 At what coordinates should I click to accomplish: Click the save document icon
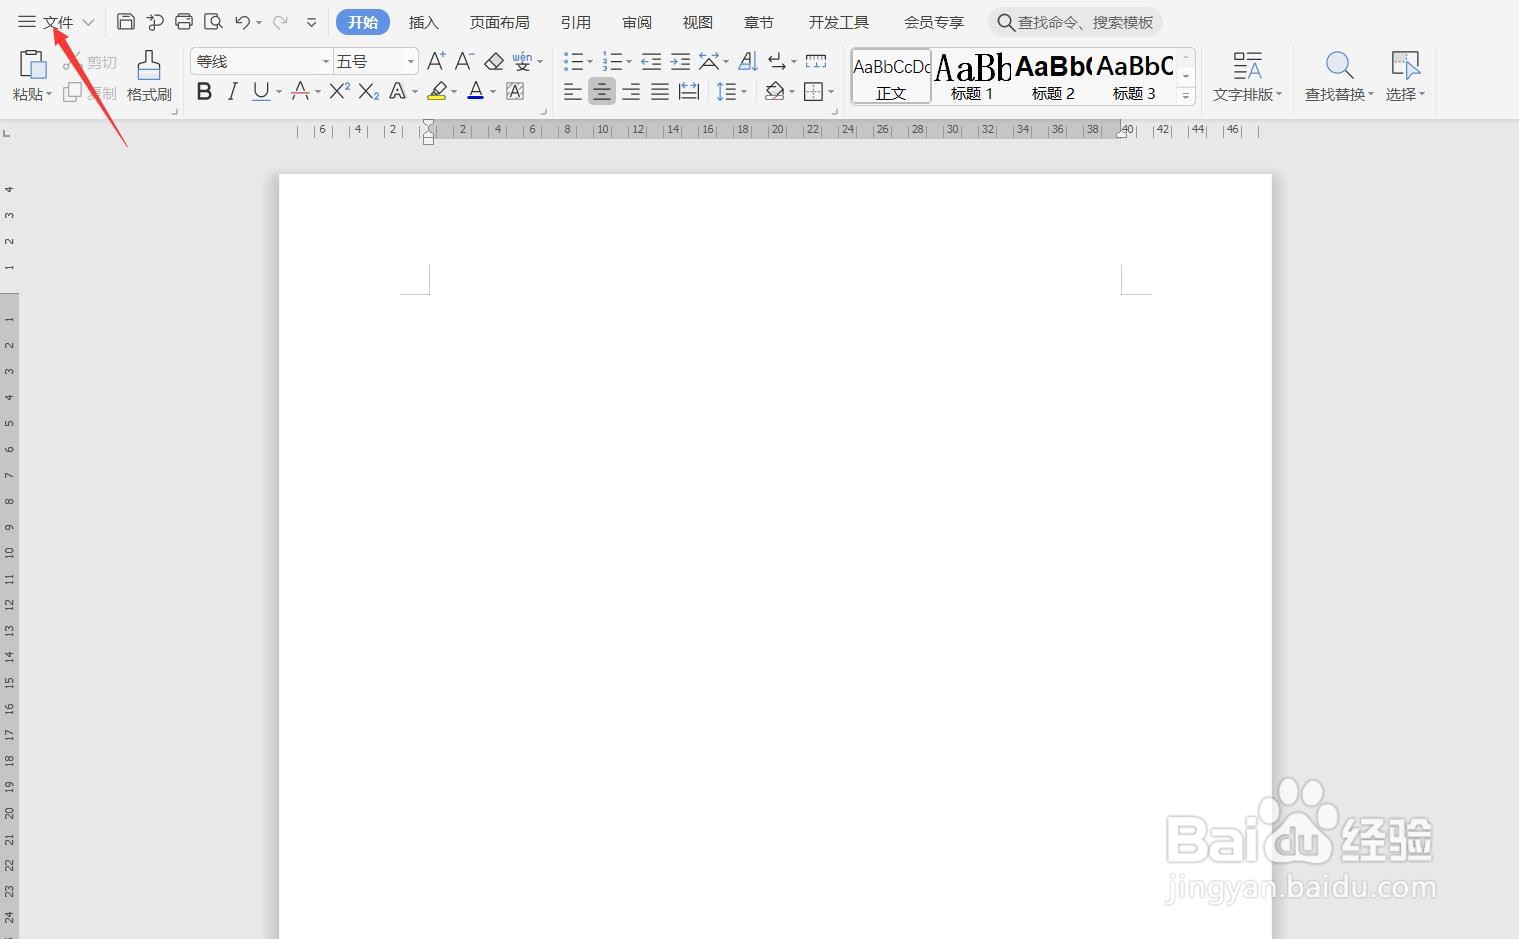pos(126,22)
